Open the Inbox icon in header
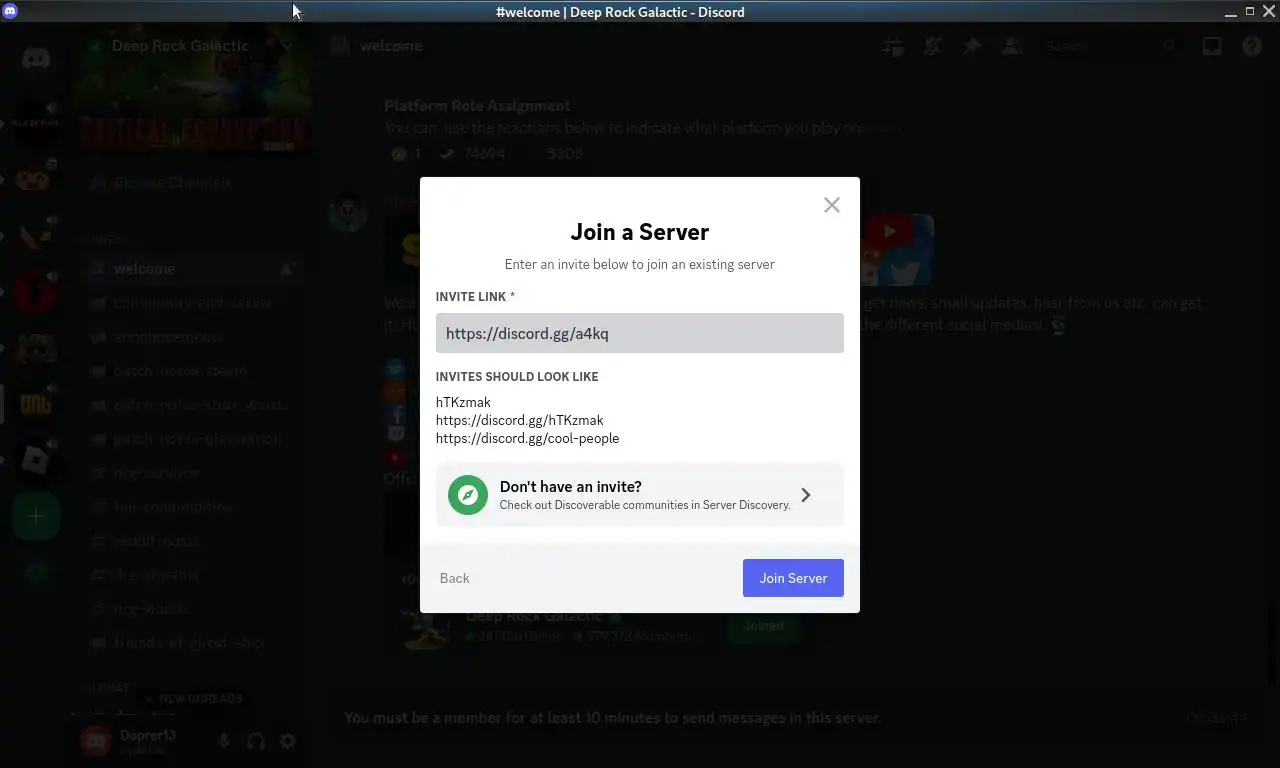Image resolution: width=1280 pixels, height=768 pixels. tap(1212, 46)
